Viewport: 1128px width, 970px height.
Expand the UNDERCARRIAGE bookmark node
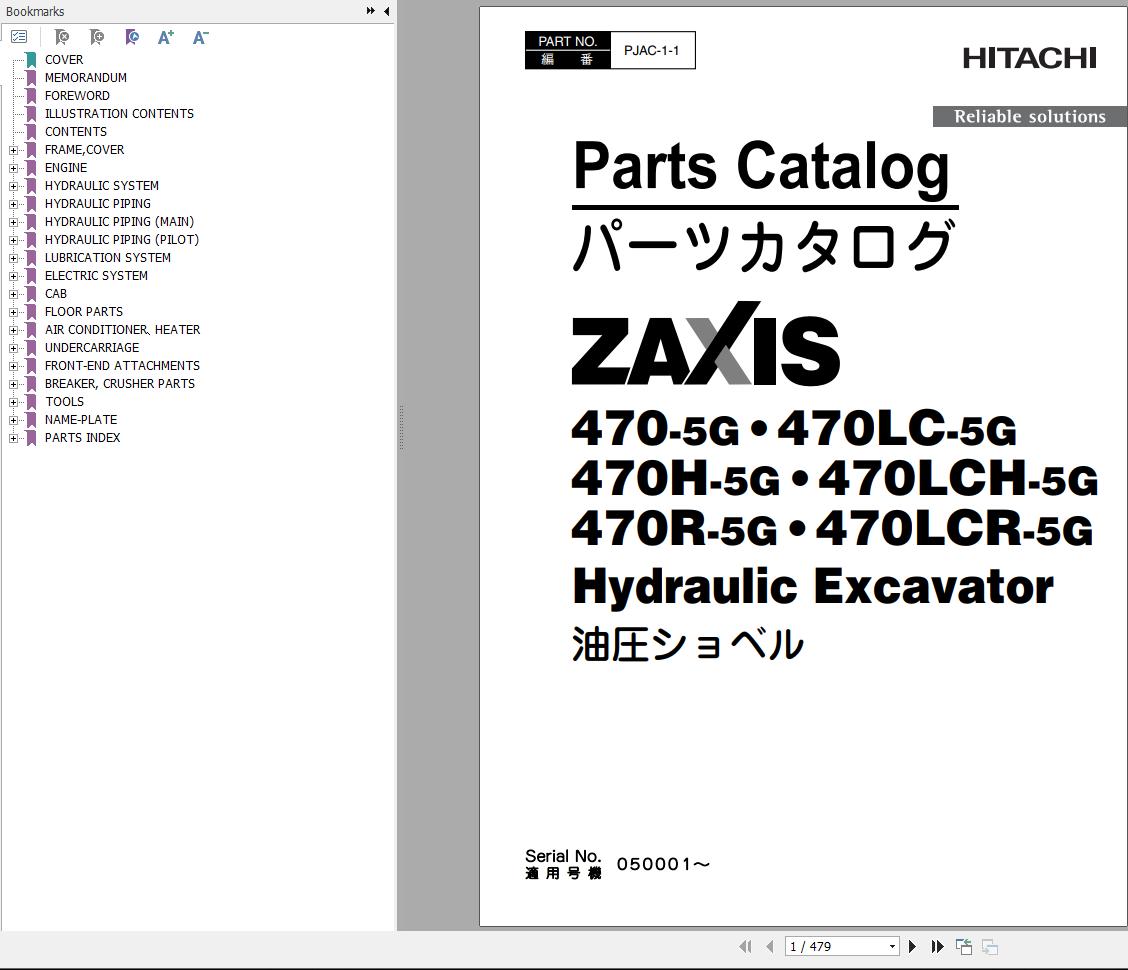click(13, 348)
